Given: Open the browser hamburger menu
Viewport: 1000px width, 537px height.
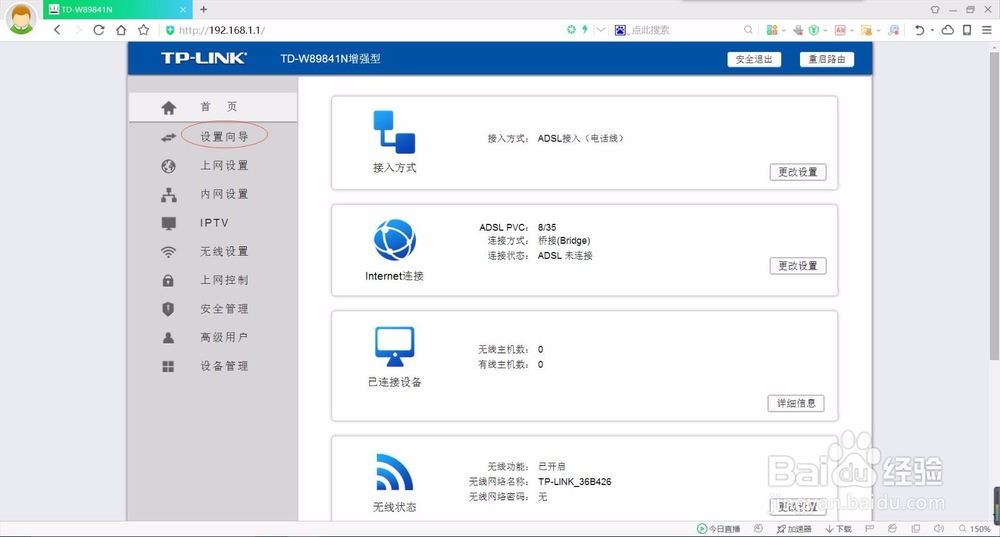Looking at the screenshot, I should [987, 30].
